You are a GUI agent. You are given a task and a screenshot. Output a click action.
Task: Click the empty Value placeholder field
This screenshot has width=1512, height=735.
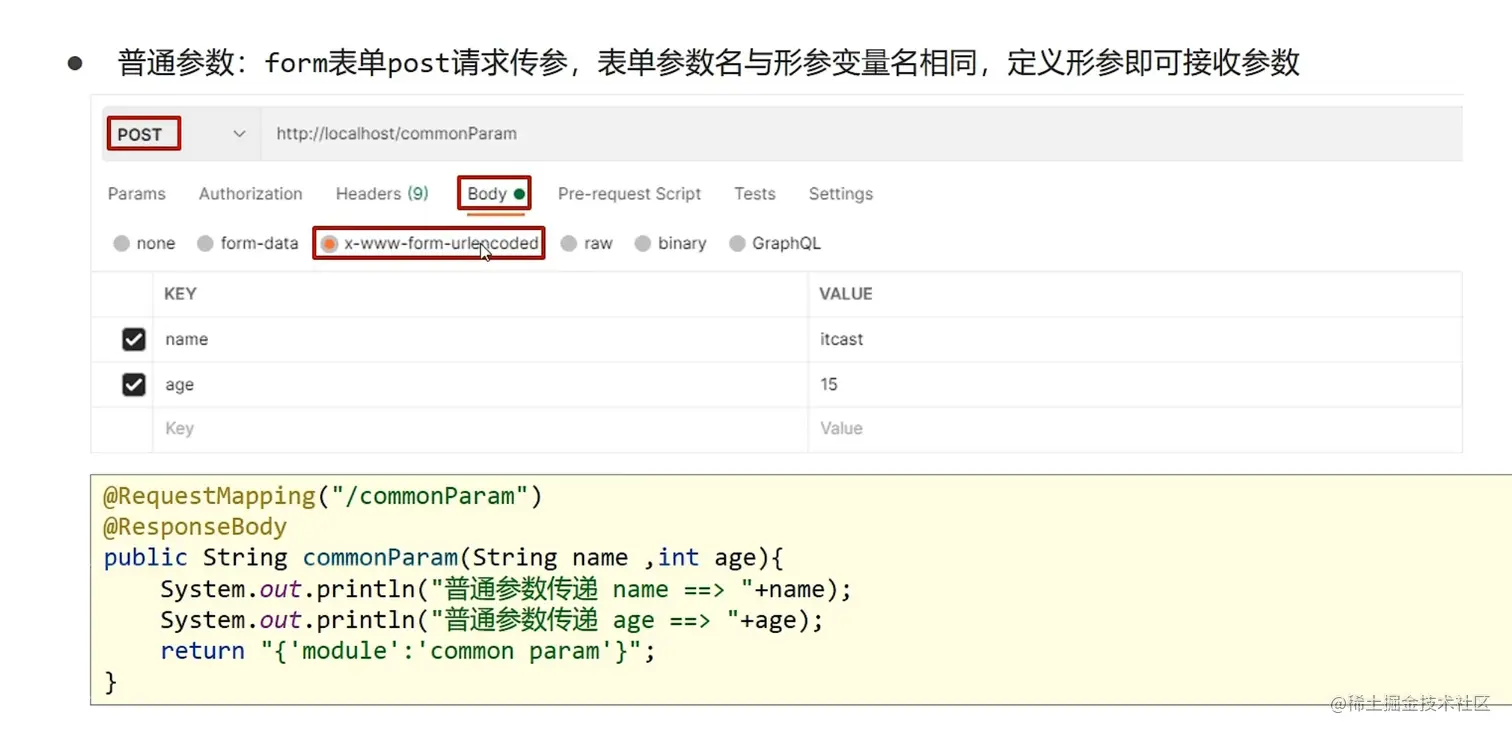(1135, 429)
